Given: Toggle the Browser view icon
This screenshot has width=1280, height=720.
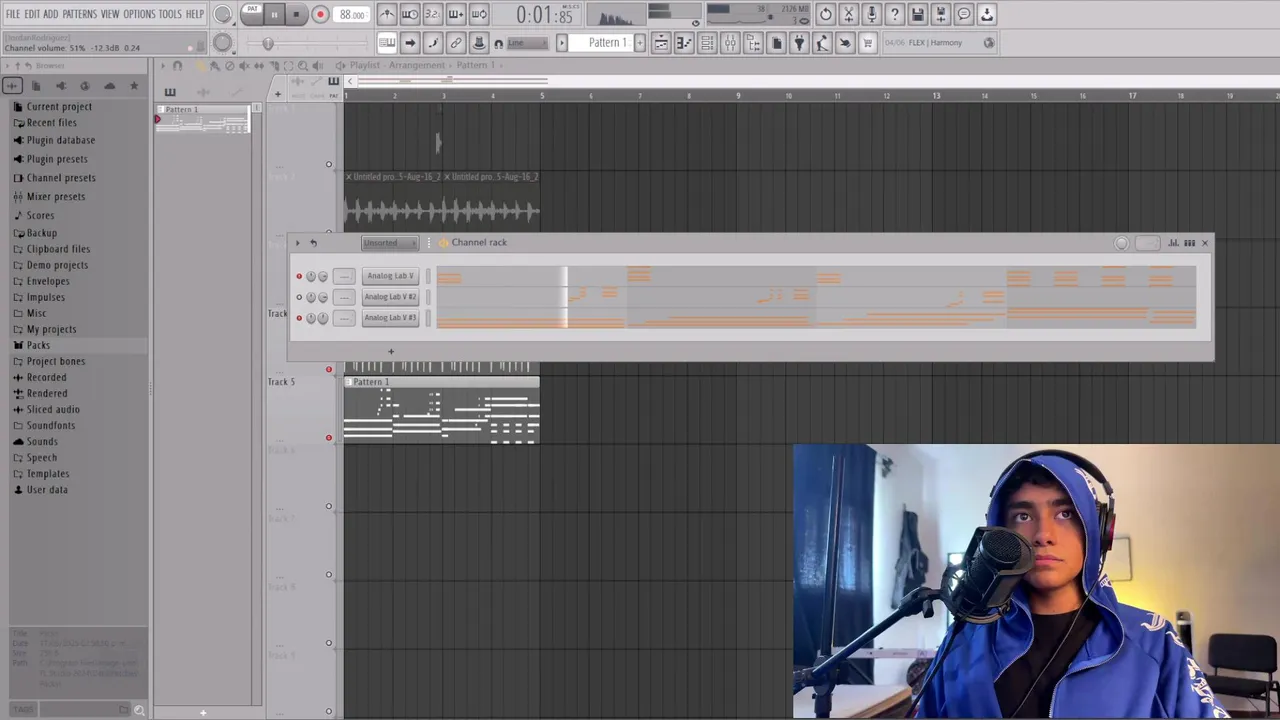Looking at the screenshot, I should 753,43.
